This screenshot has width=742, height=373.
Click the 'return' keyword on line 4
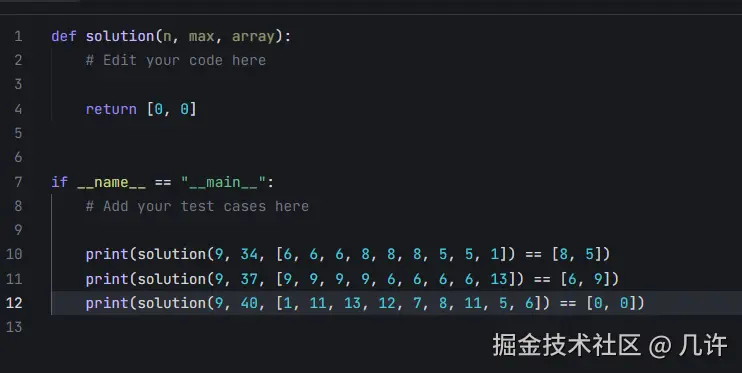[x=111, y=109]
